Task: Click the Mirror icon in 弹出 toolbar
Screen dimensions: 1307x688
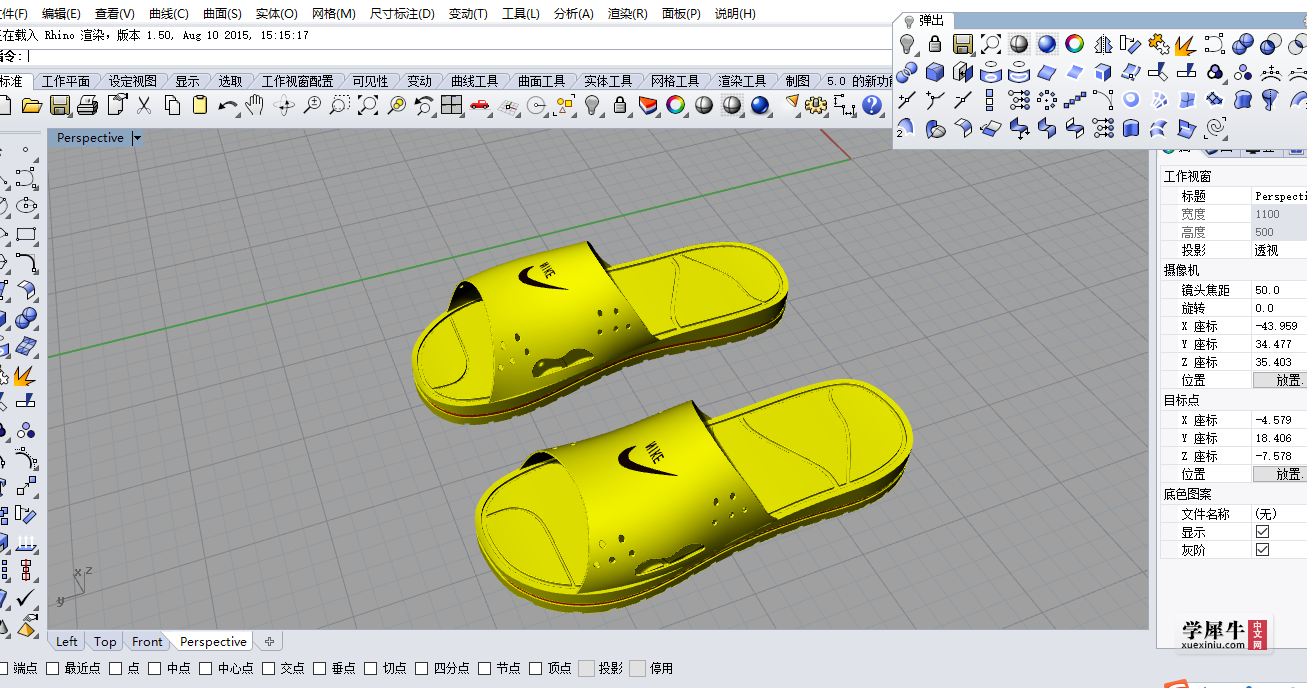Action: click(x=1103, y=44)
